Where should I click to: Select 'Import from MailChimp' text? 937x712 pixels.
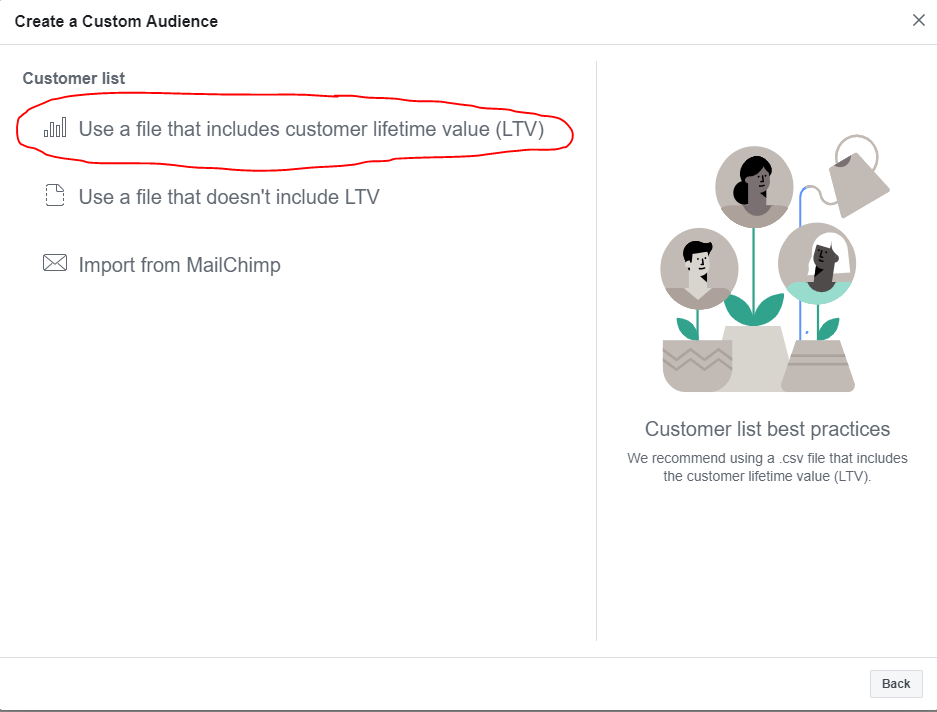[179, 265]
